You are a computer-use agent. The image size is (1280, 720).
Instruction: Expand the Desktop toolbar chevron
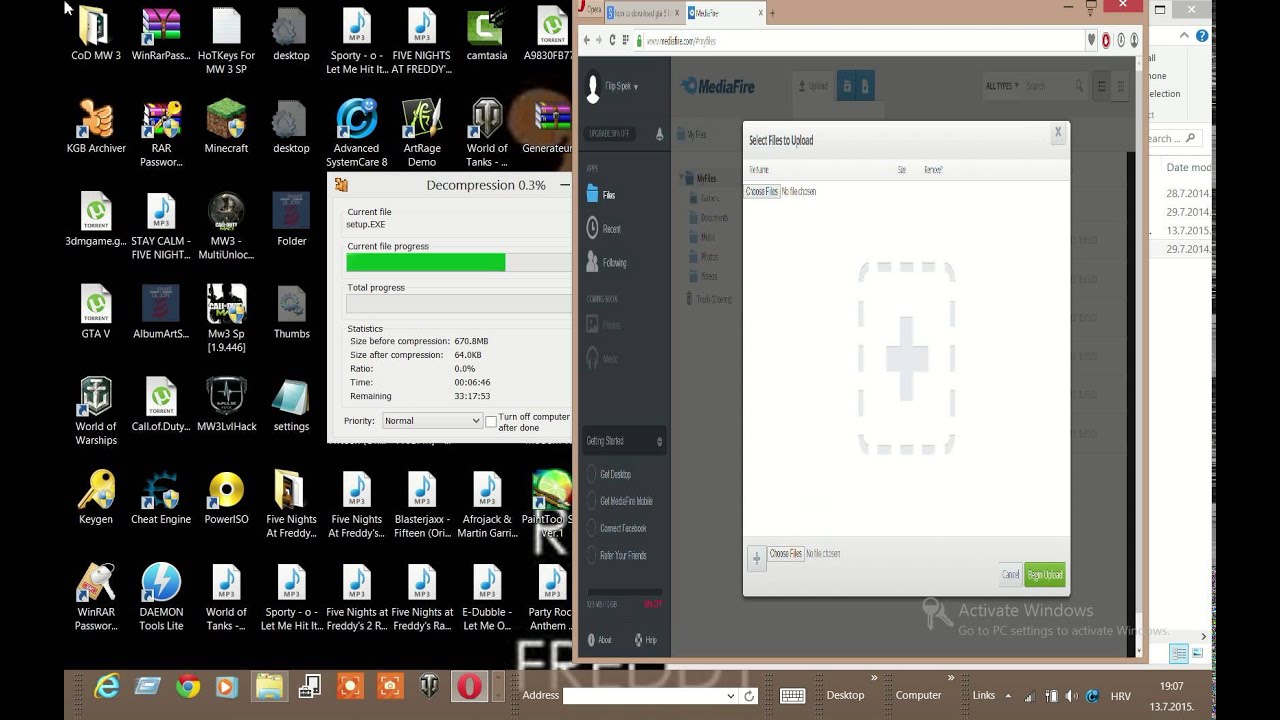[874, 679]
